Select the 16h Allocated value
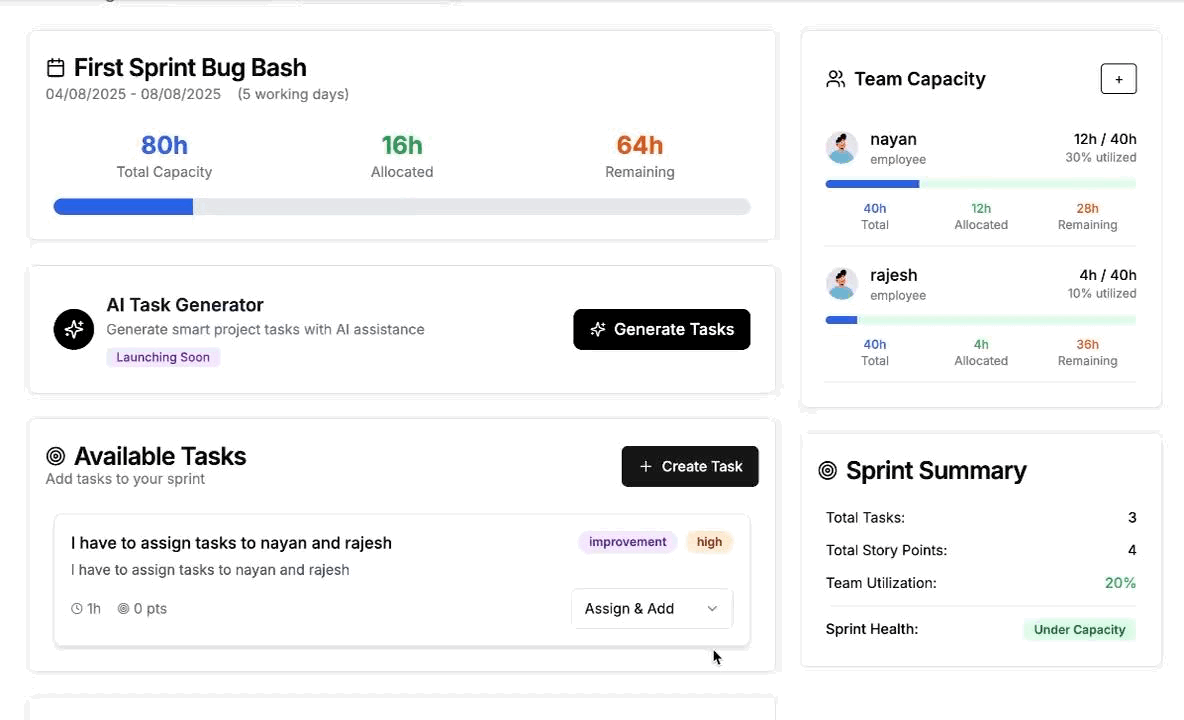The width and height of the screenshot is (1184, 720). click(402, 145)
